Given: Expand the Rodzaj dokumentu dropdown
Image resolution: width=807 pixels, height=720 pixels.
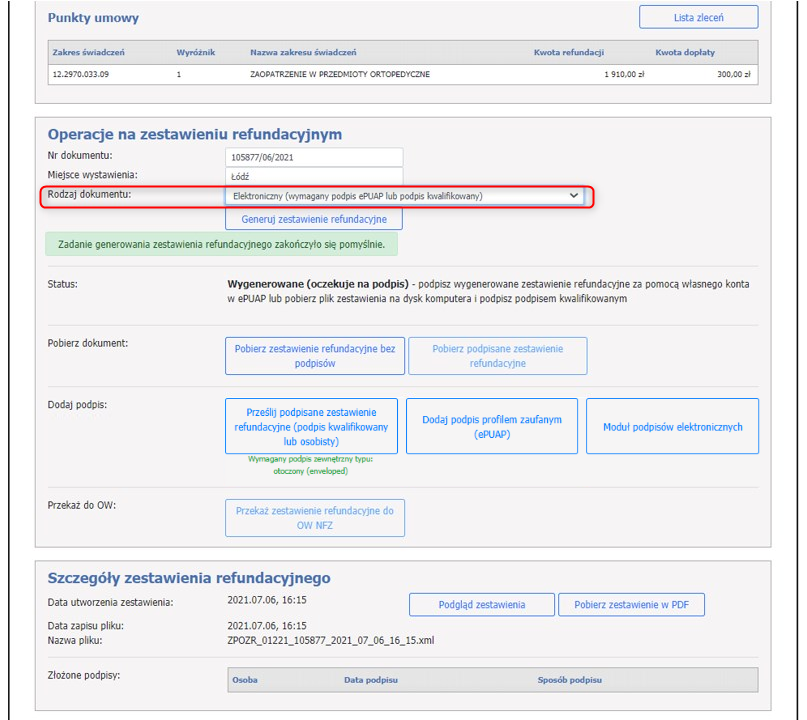Looking at the screenshot, I should pyautogui.click(x=404, y=196).
